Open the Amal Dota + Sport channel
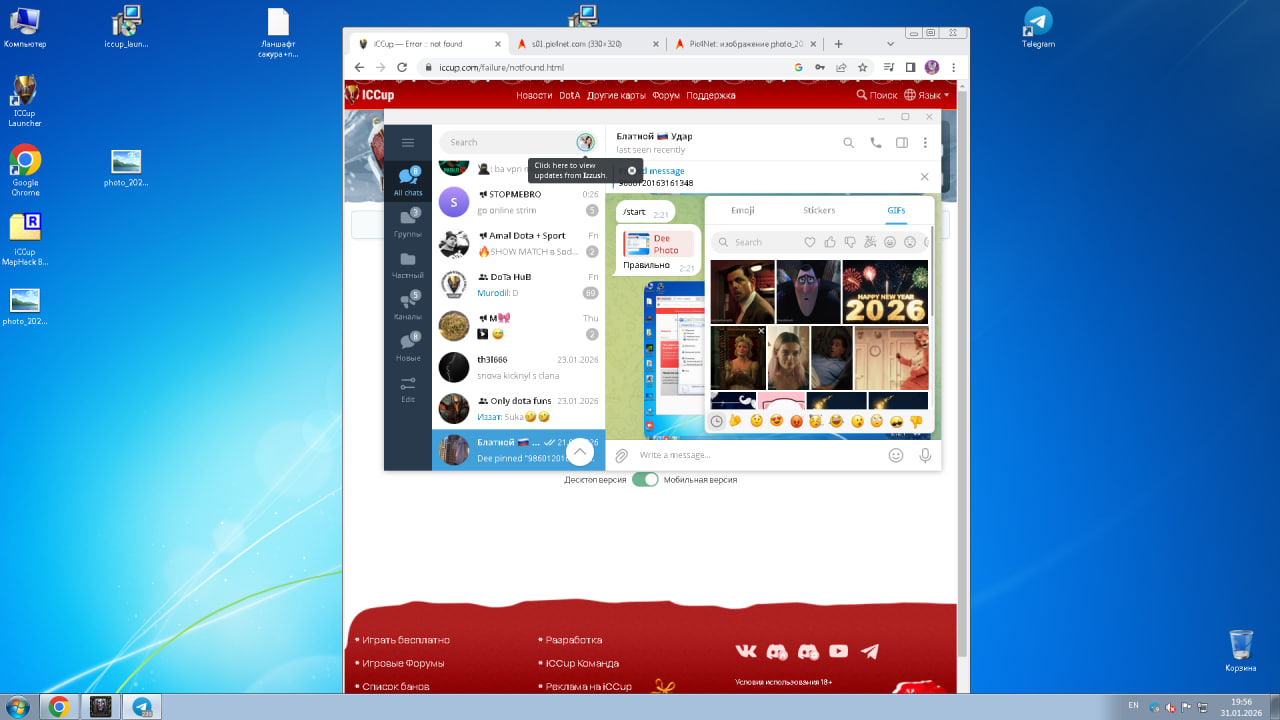Image resolution: width=1280 pixels, height=720 pixels. coord(519,243)
